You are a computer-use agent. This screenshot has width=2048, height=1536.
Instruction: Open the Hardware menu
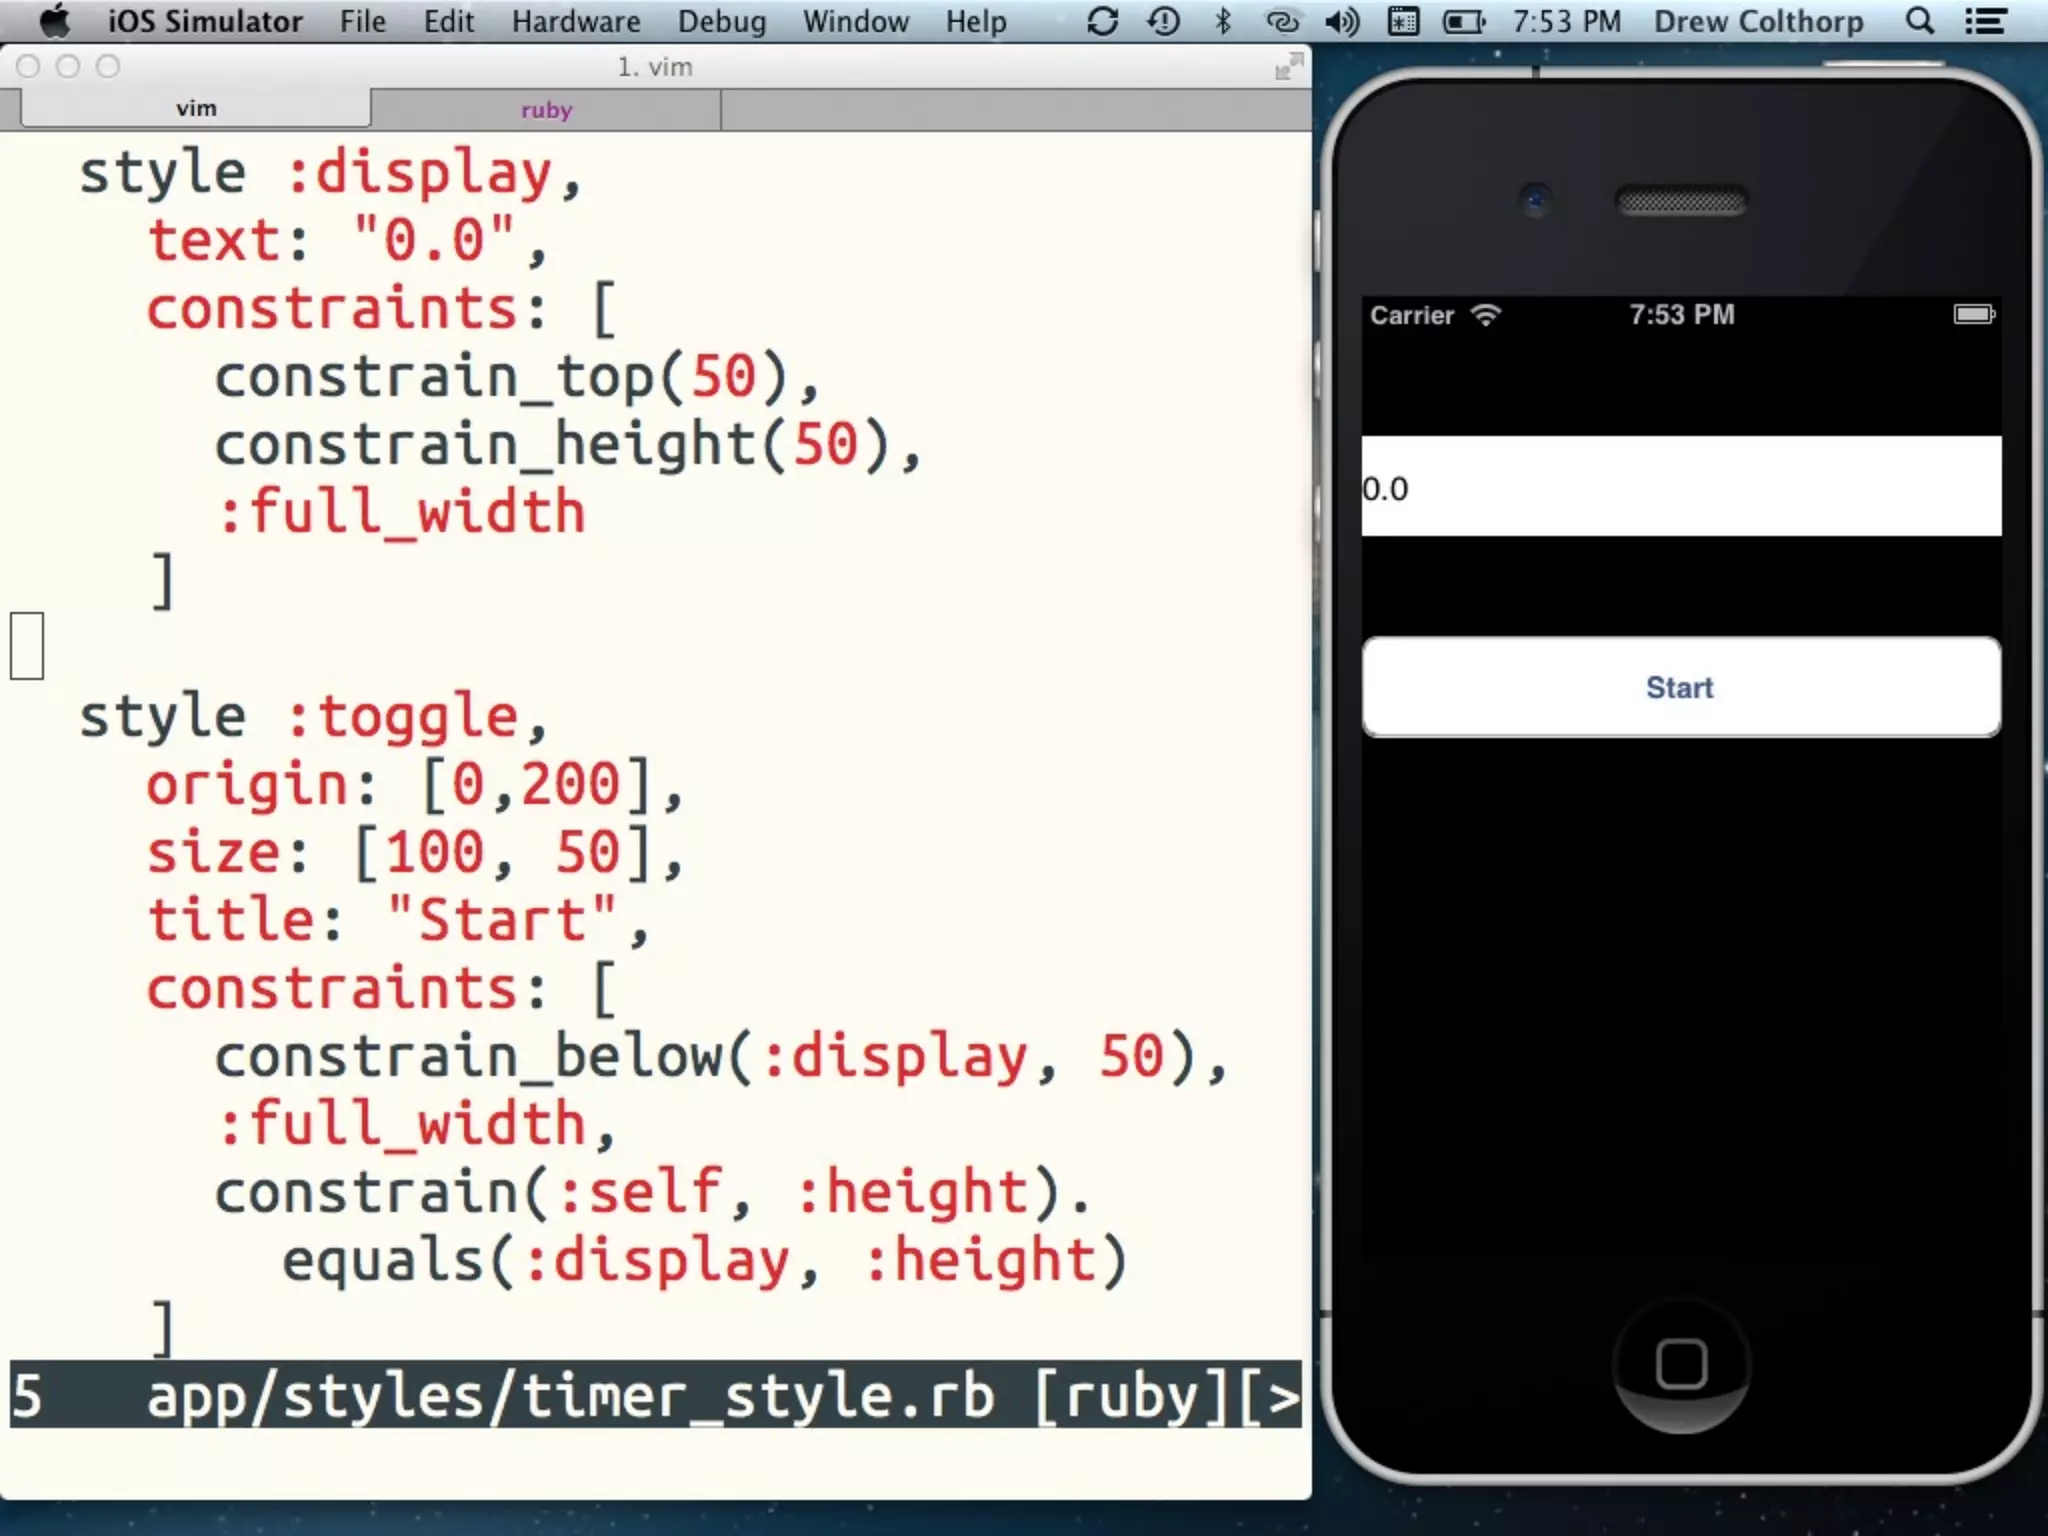point(575,21)
